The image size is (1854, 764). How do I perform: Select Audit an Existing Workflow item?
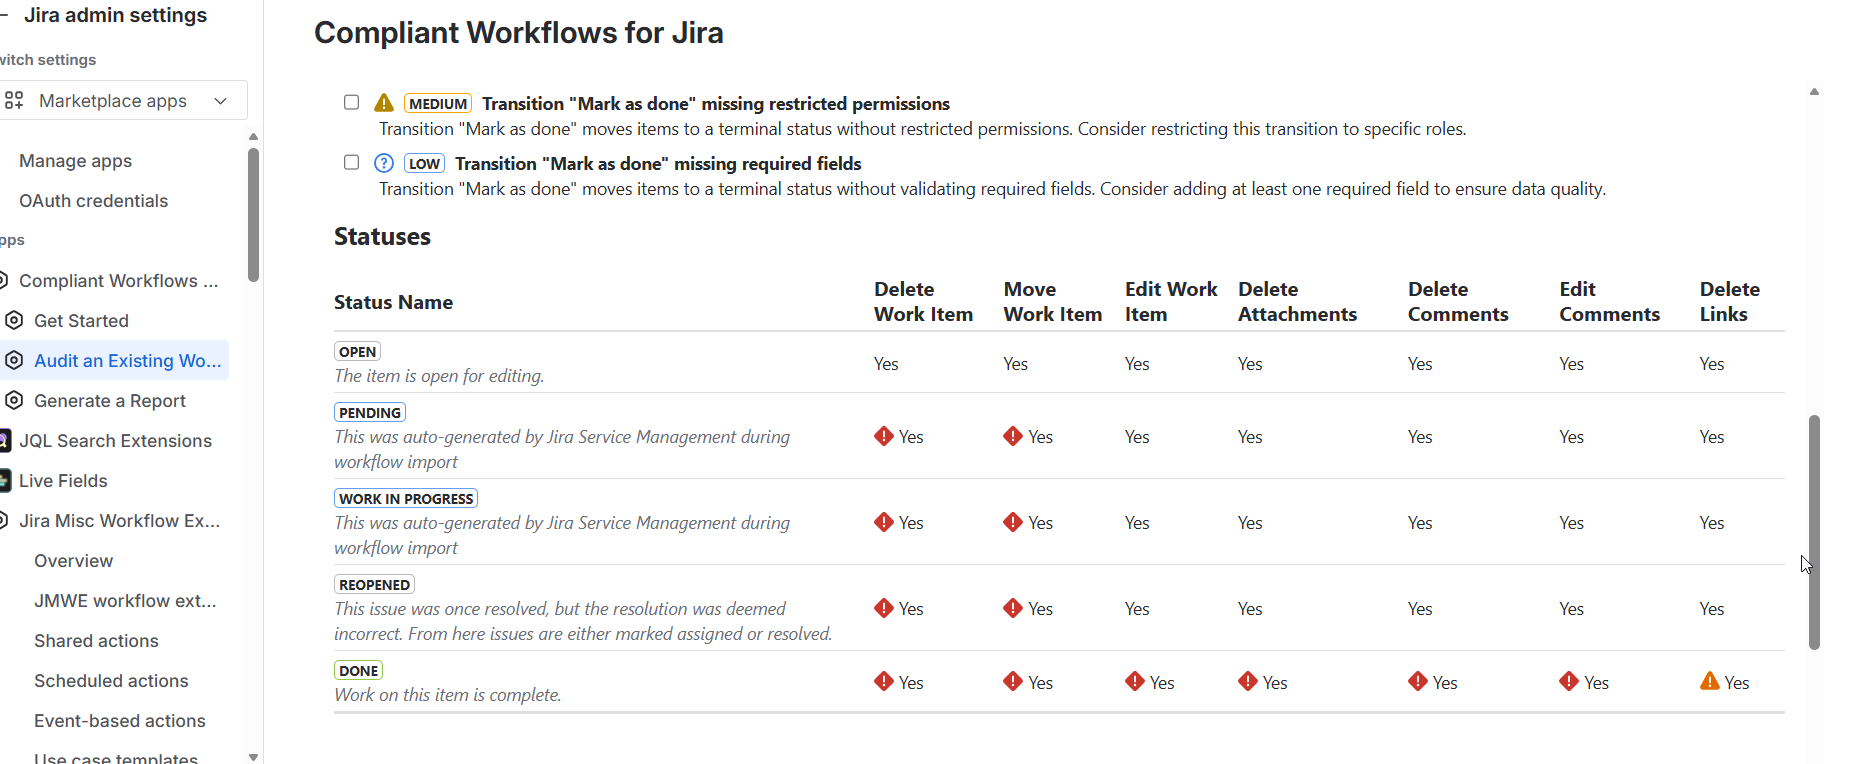127,360
